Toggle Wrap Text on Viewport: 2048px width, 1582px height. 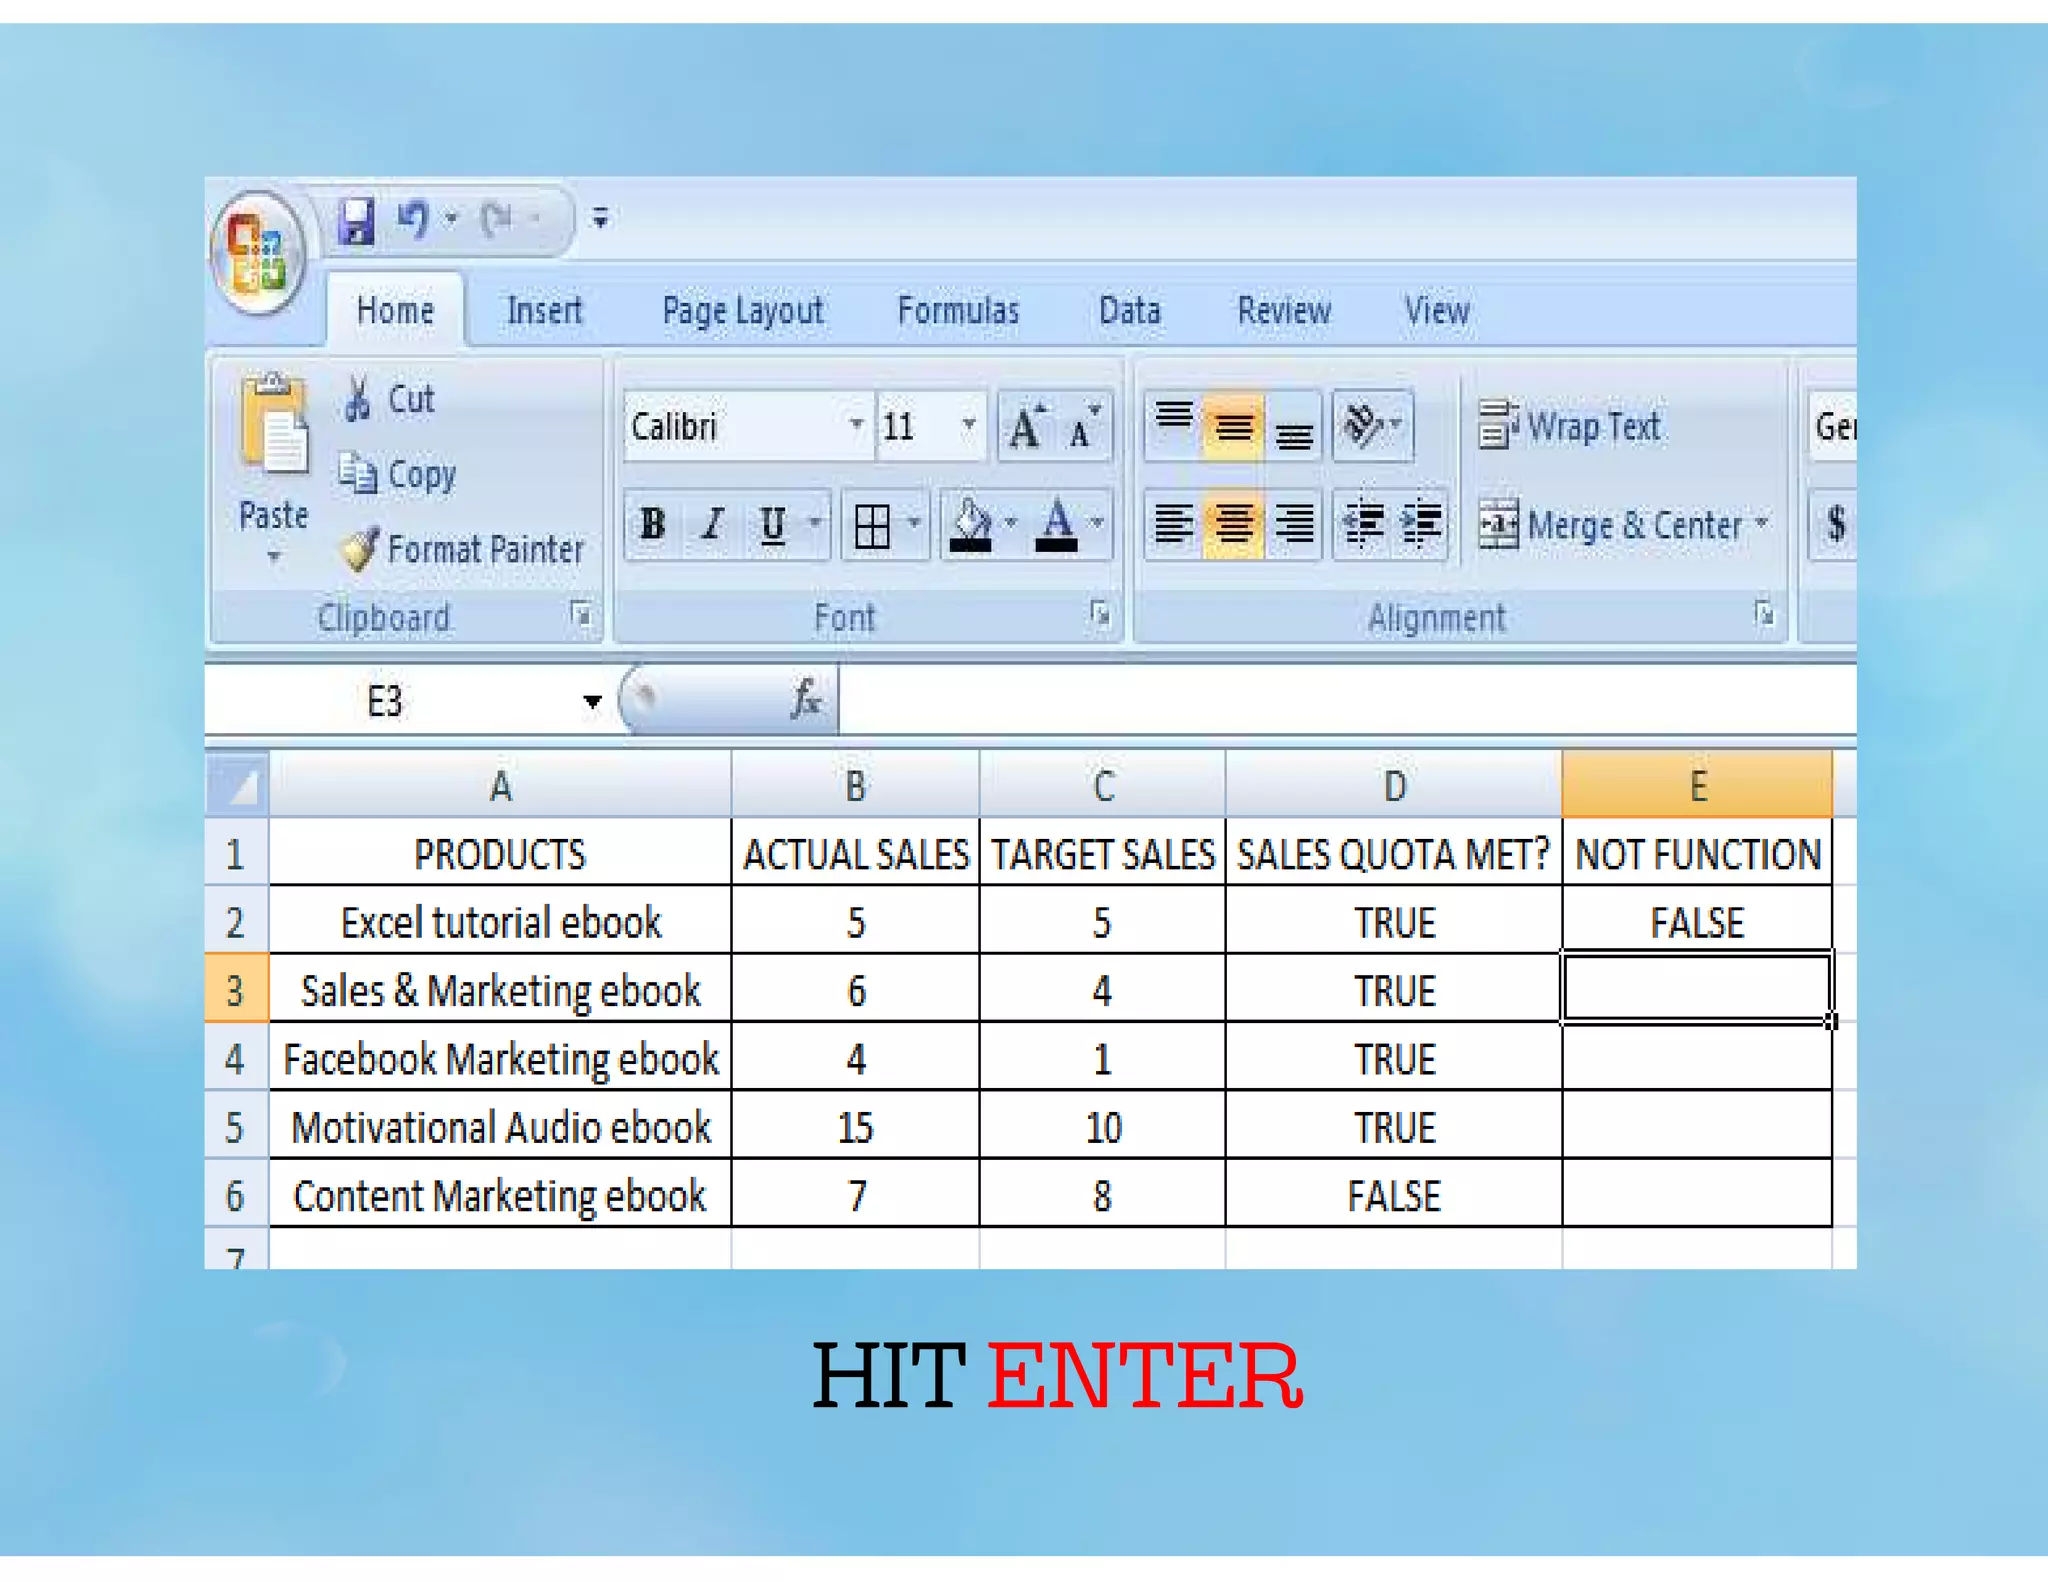[x=1571, y=427]
